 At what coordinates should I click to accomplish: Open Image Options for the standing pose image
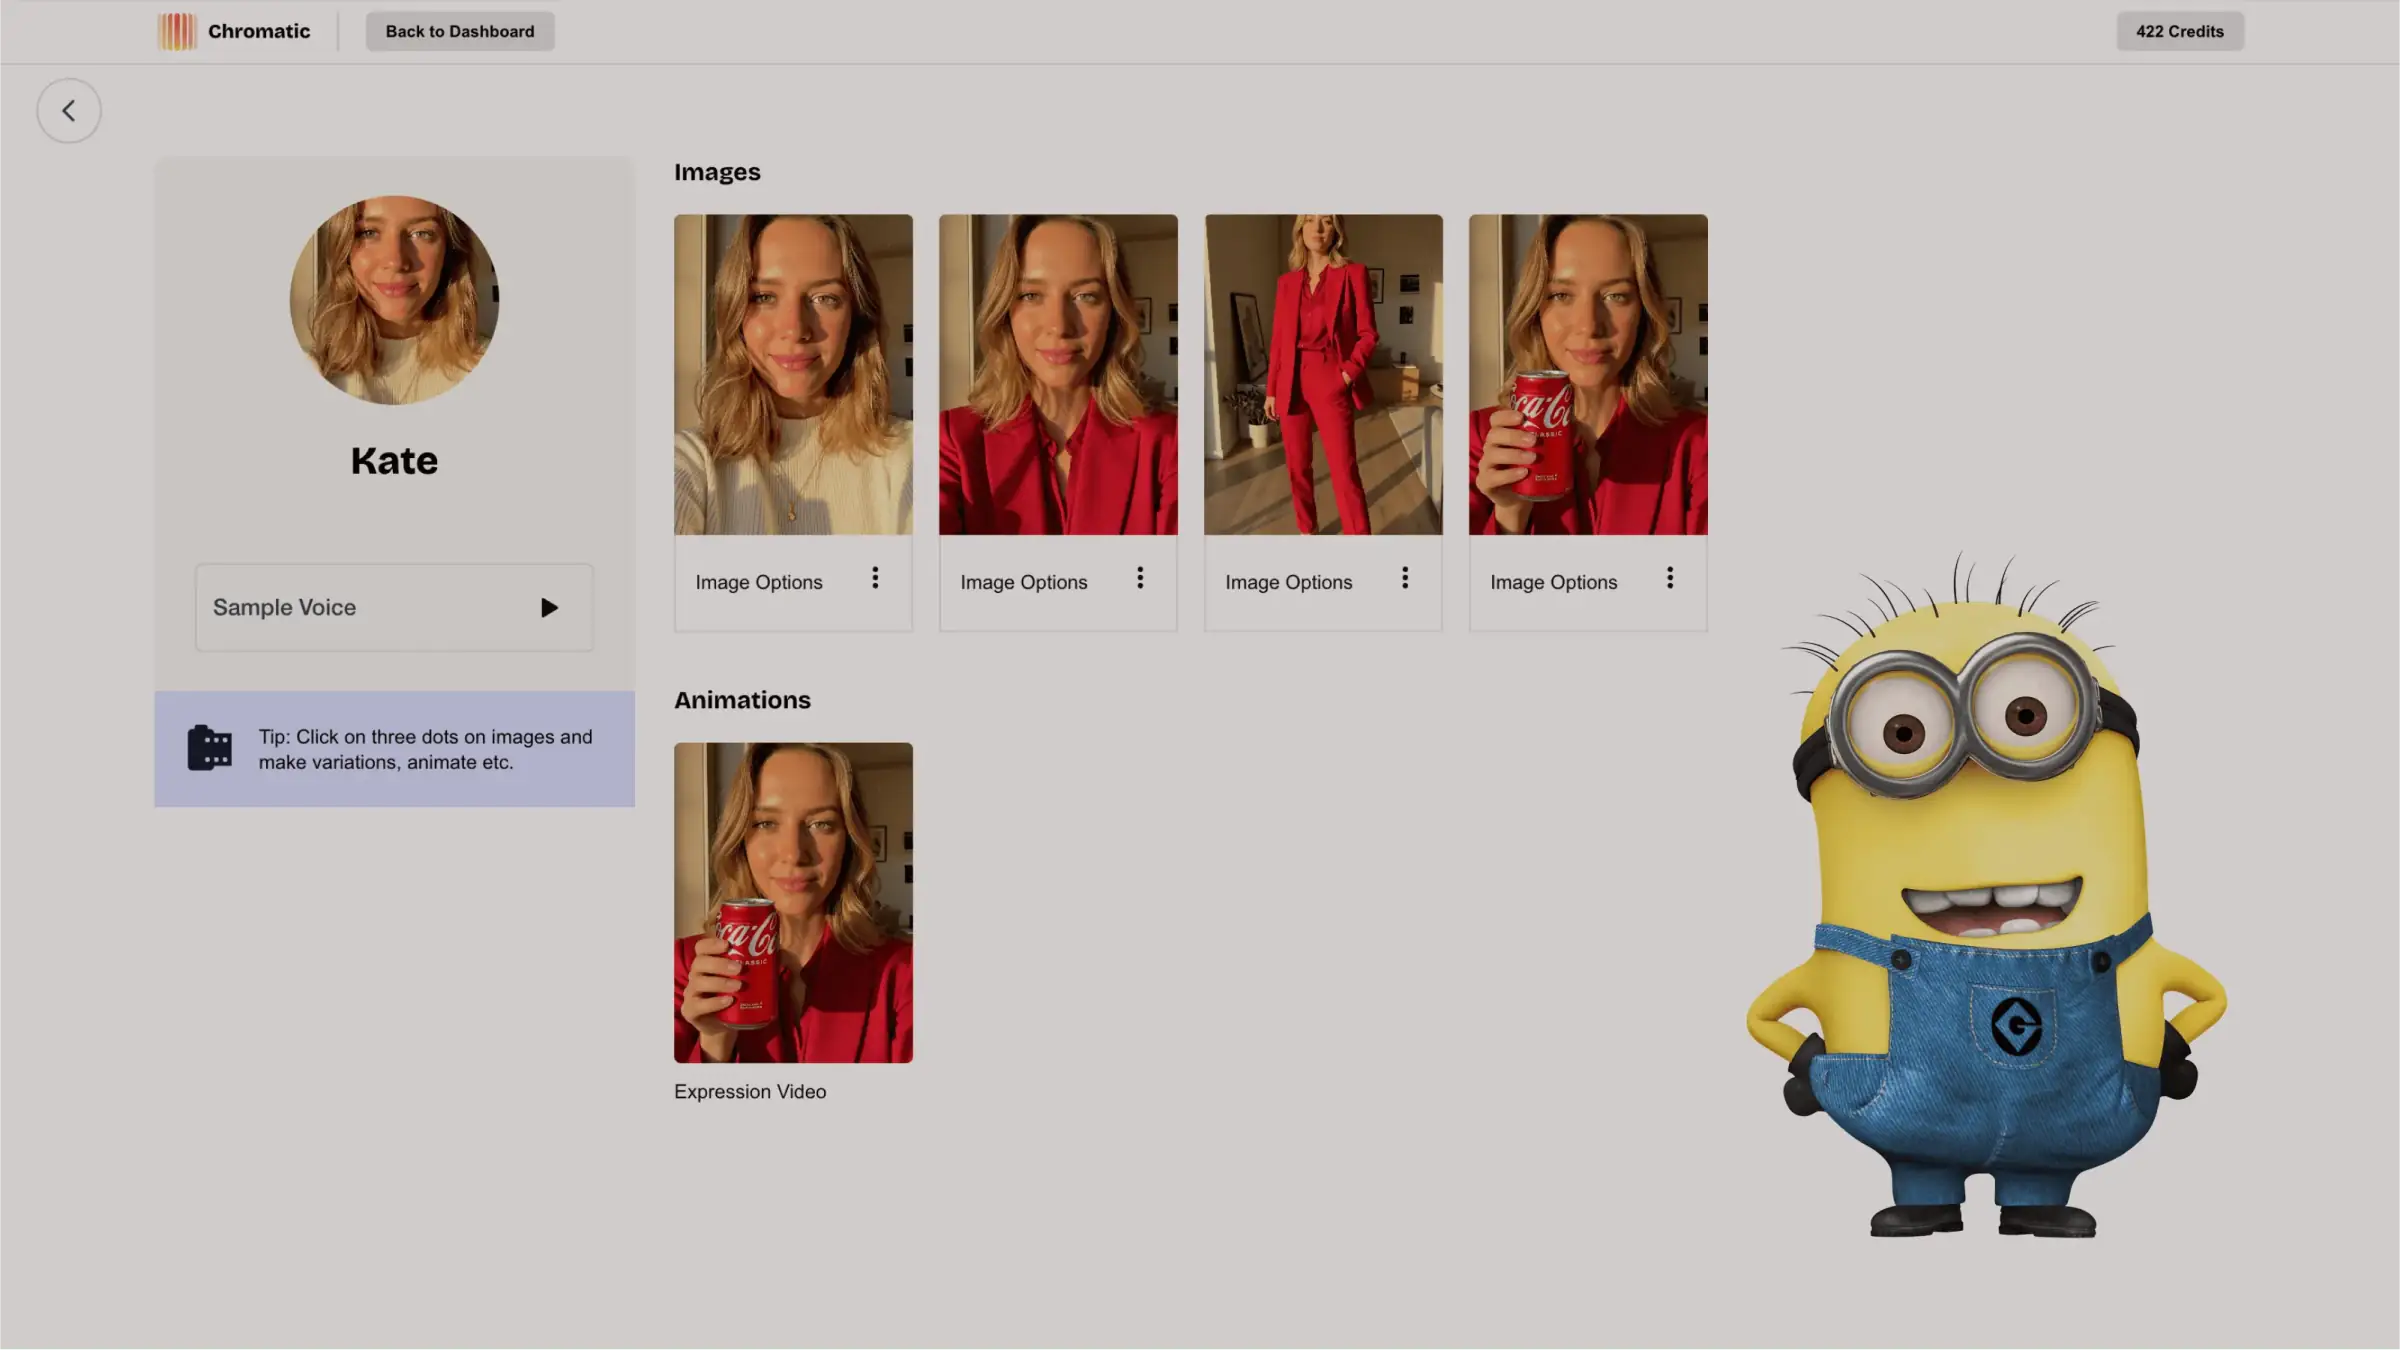tap(1288, 581)
